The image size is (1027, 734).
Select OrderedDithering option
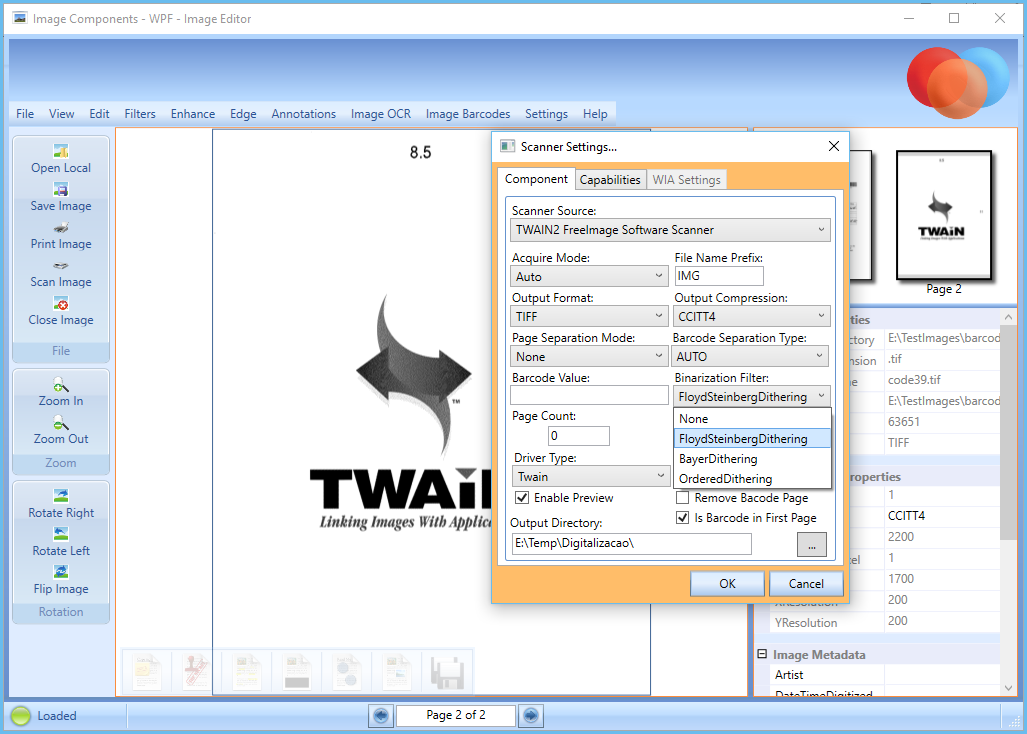753,479
